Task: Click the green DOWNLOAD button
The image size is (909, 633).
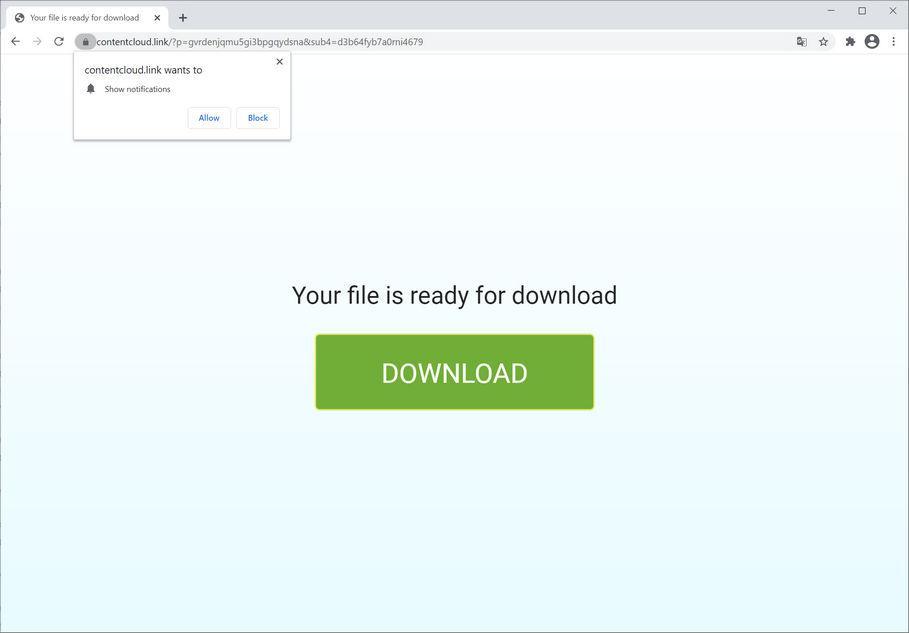Action: click(x=454, y=371)
